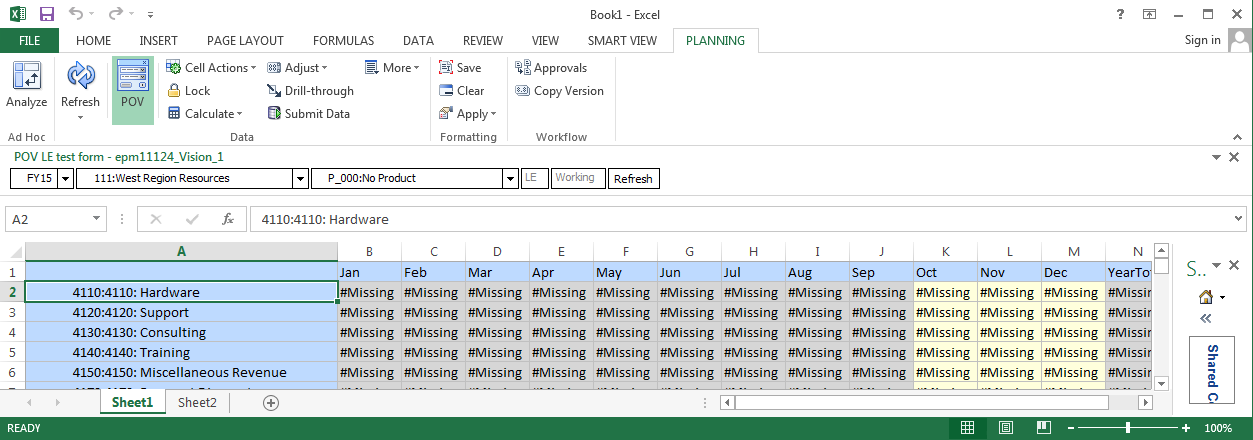Screen dimensions: 1253x440
Task: Switch to HOME ribbon tab
Action: coord(94,41)
